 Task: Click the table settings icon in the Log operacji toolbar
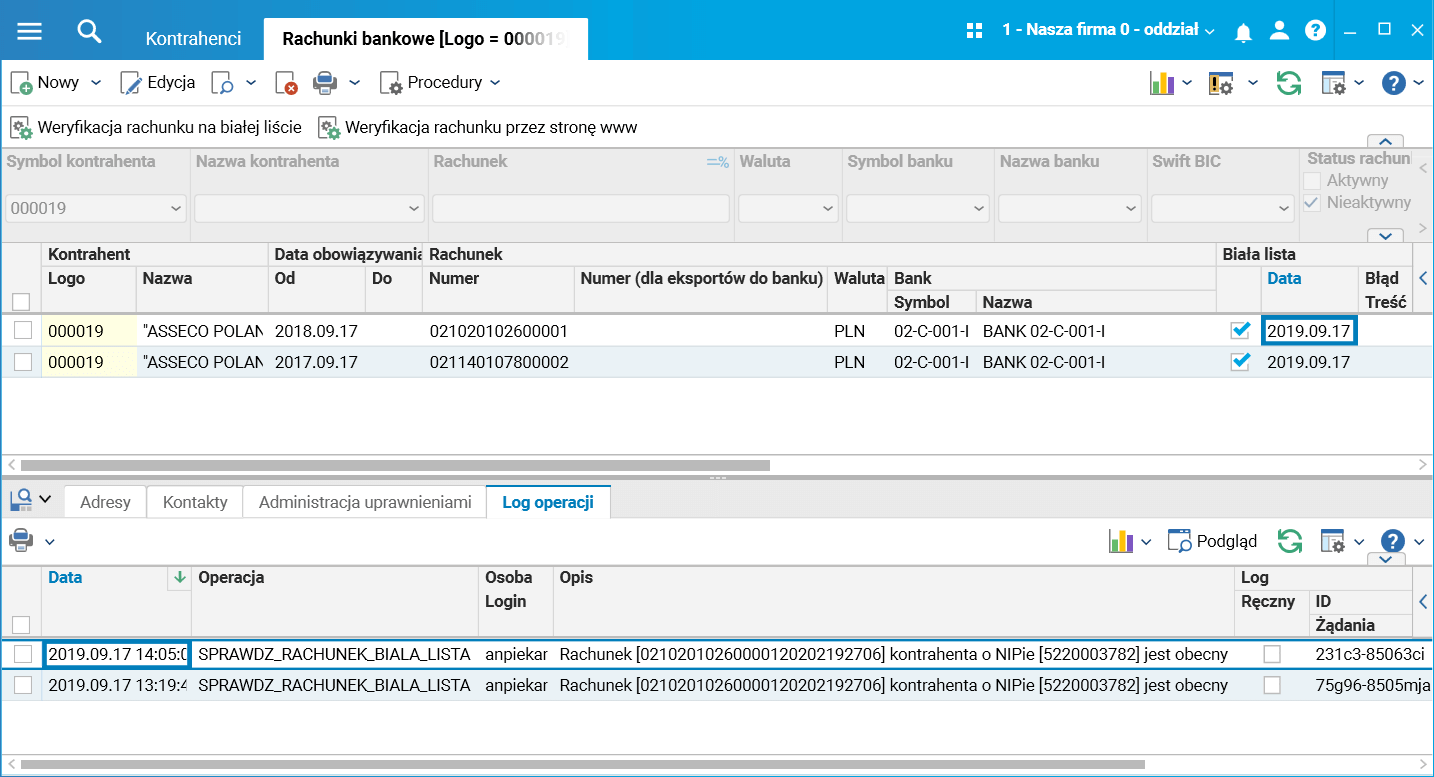(1334, 542)
